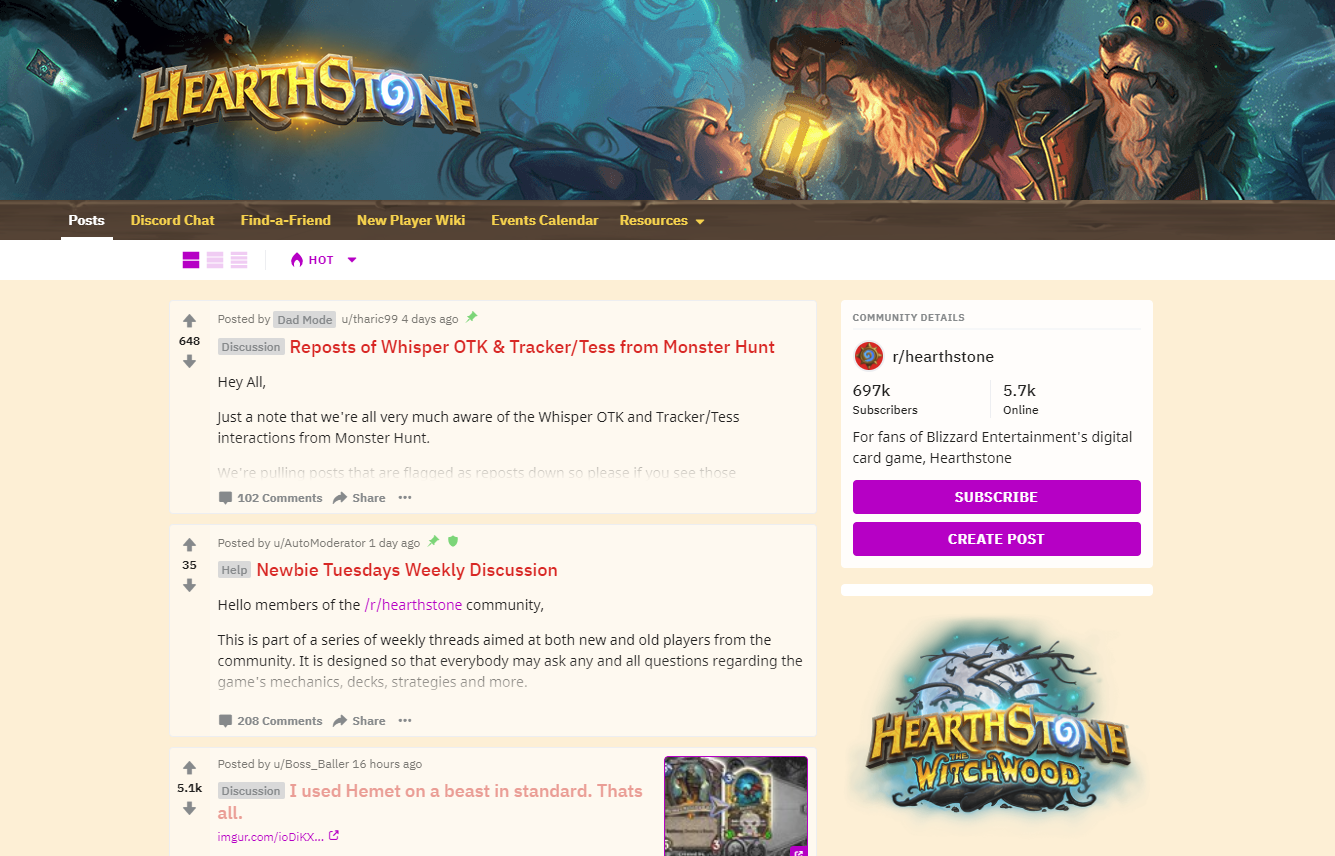
Task: Downvote the Newbie Tuesdays Weekly Discussion post
Action: [x=189, y=585]
